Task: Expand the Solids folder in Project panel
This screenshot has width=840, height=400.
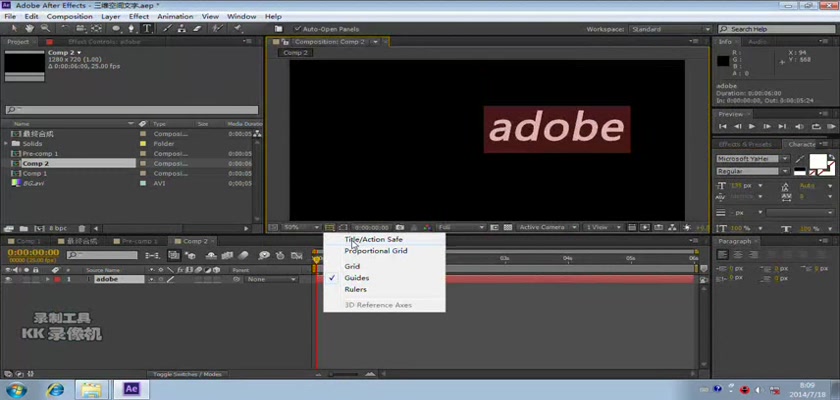Action: pyautogui.click(x=6, y=144)
